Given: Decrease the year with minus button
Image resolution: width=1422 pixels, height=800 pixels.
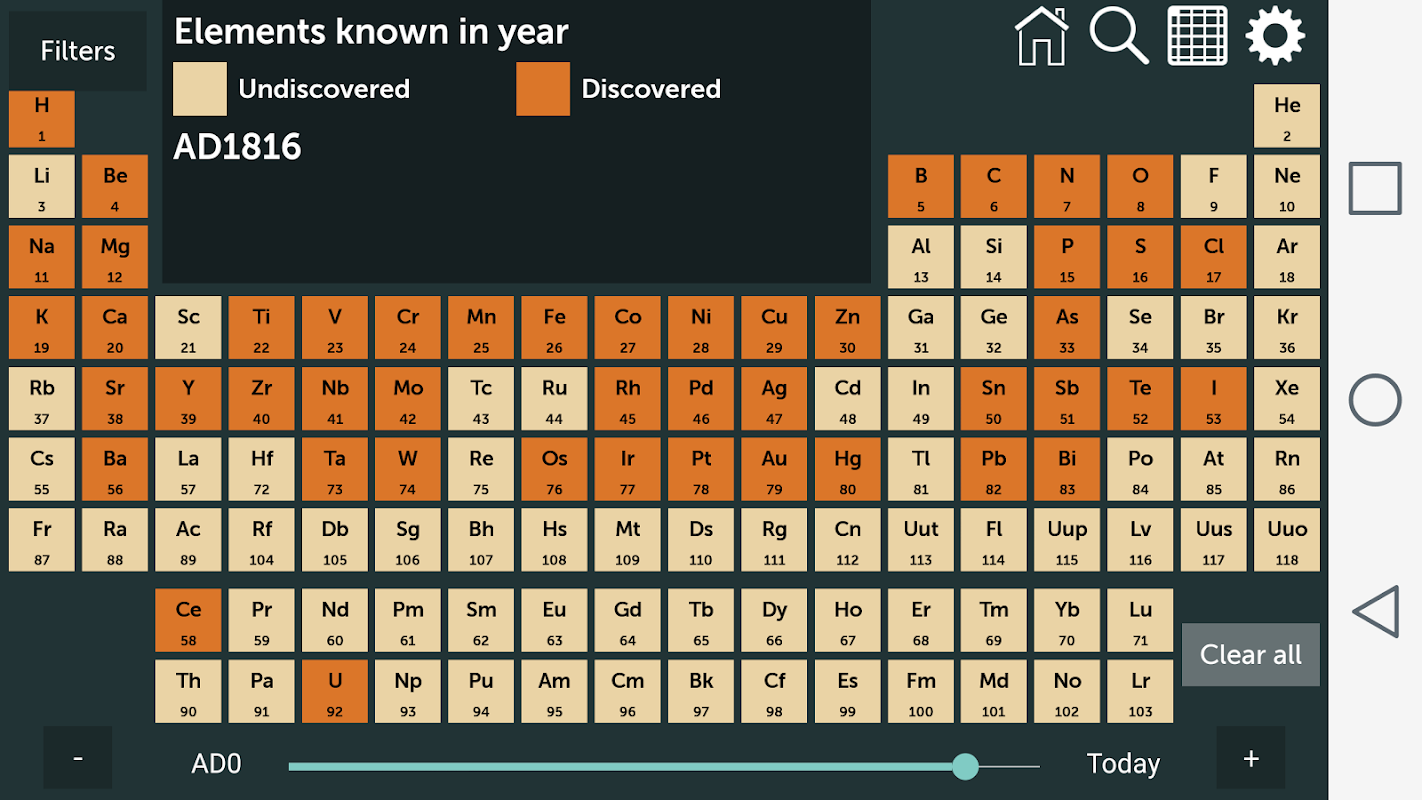Looking at the screenshot, I should (x=78, y=758).
